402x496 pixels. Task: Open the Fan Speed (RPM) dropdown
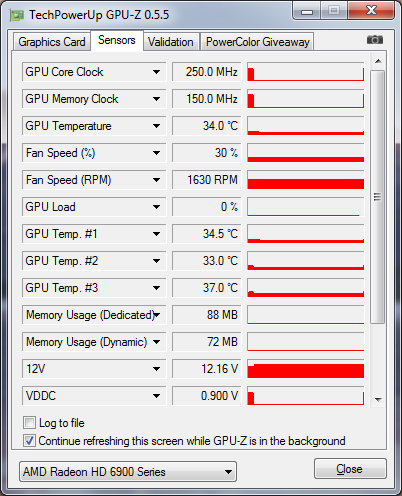click(156, 180)
